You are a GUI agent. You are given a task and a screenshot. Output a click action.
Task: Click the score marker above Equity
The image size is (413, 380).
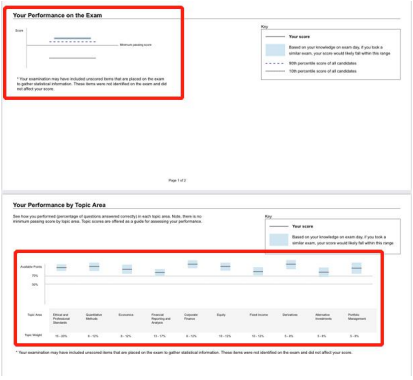pos(225,266)
